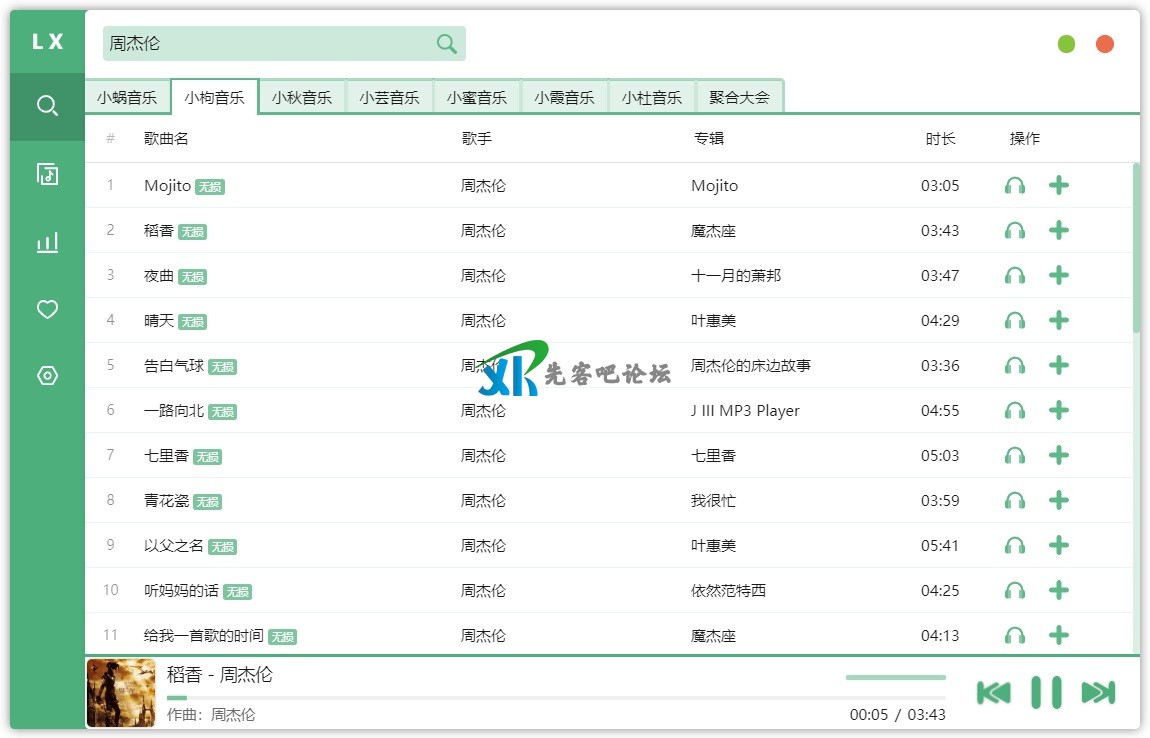Open the playlist icon in sidebar
This screenshot has height=738, width=1150.
pyautogui.click(x=47, y=174)
